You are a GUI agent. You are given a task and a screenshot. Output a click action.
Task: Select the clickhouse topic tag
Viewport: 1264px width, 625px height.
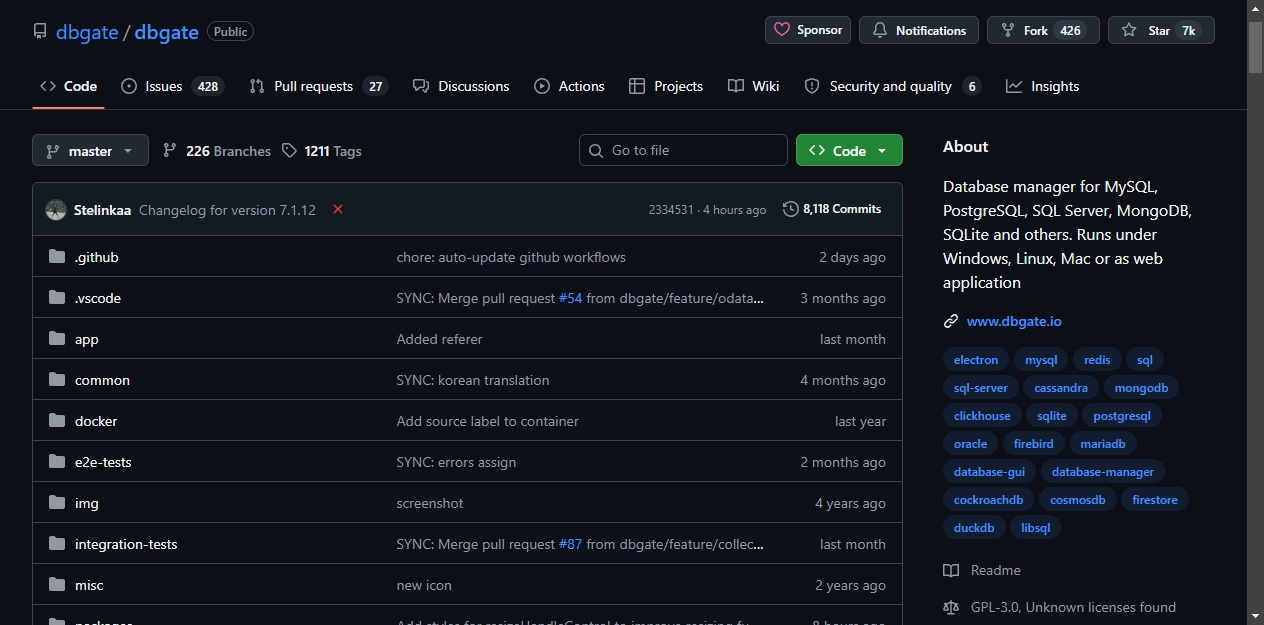(x=982, y=416)
